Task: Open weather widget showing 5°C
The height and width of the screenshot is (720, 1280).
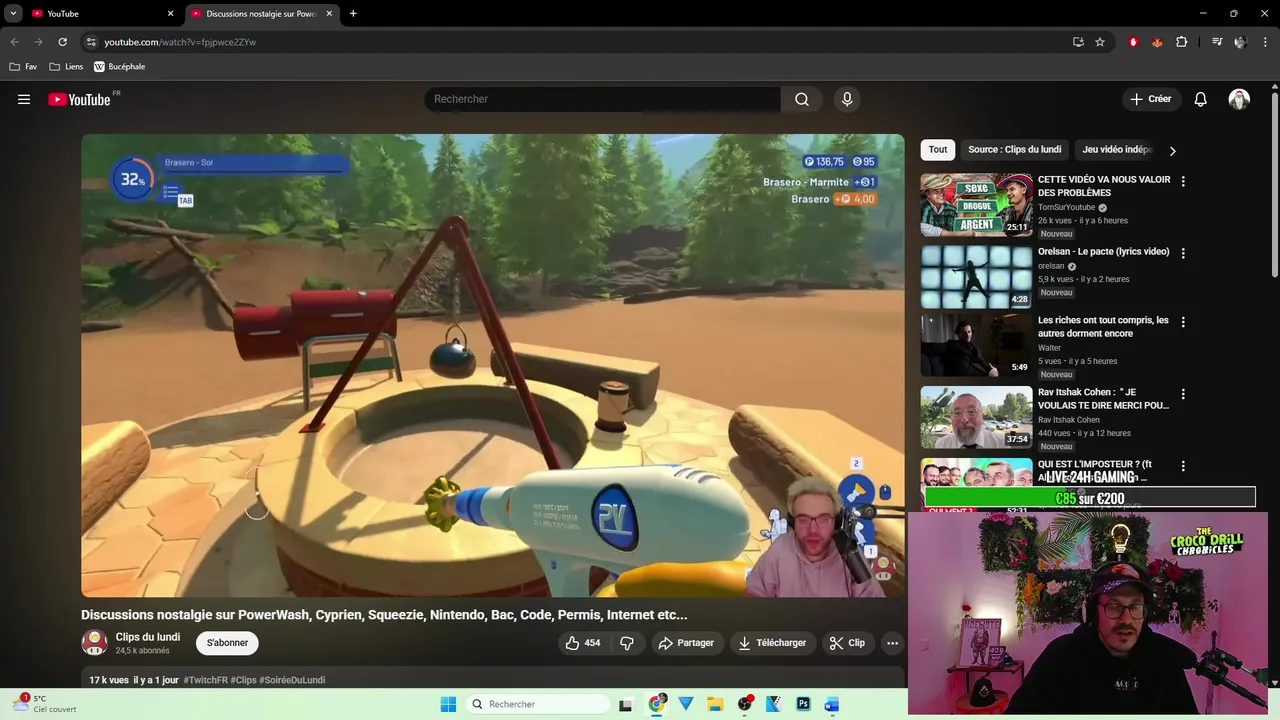Action: click(44, 704)
